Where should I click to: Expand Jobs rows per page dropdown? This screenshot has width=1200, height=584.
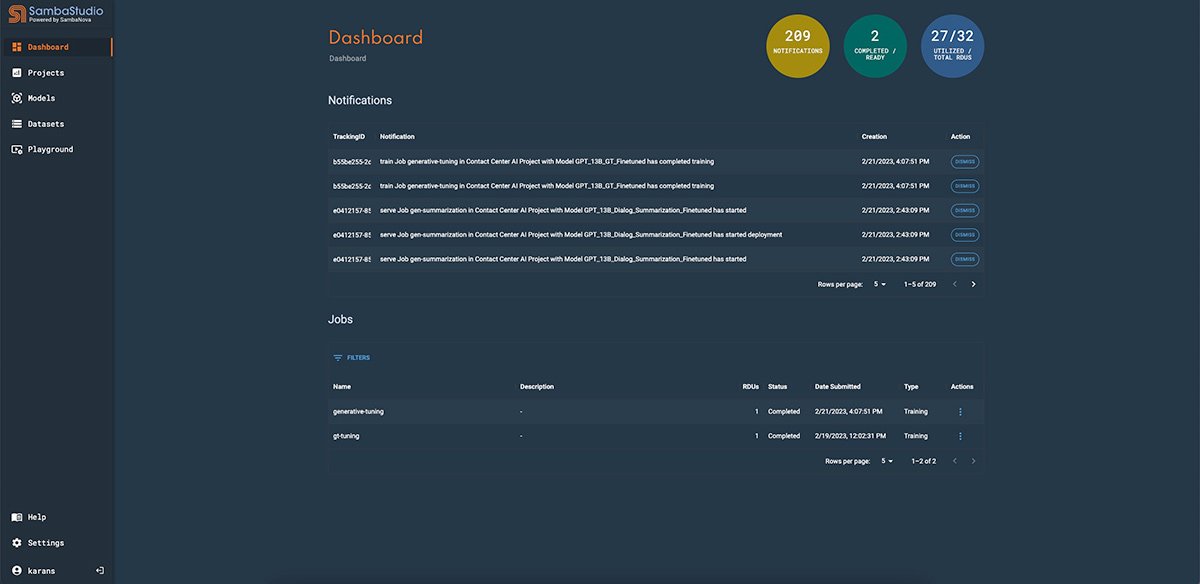[887, 461]
